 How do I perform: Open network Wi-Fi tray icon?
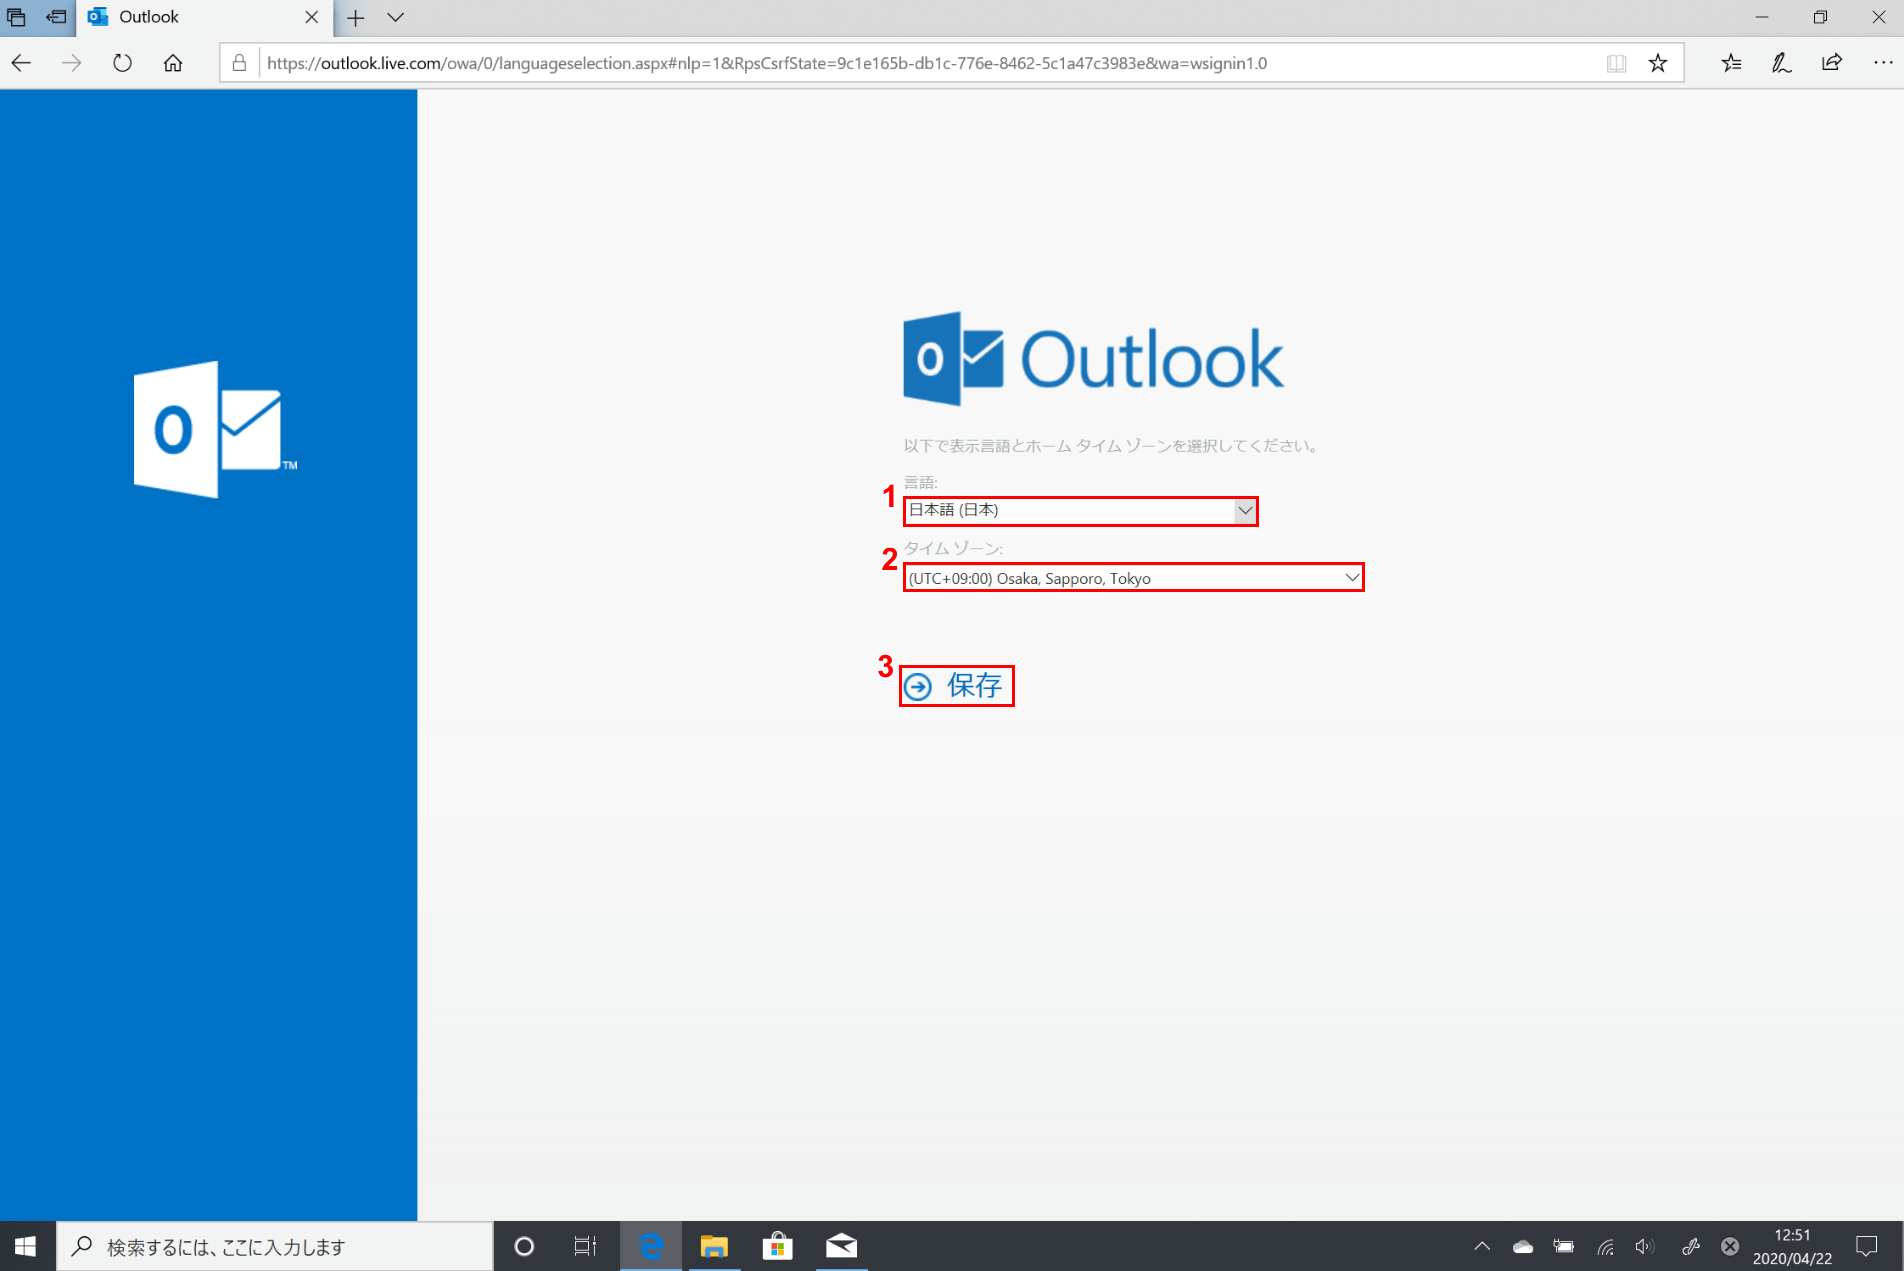pyautogui.click(x=1605, y=1246)
